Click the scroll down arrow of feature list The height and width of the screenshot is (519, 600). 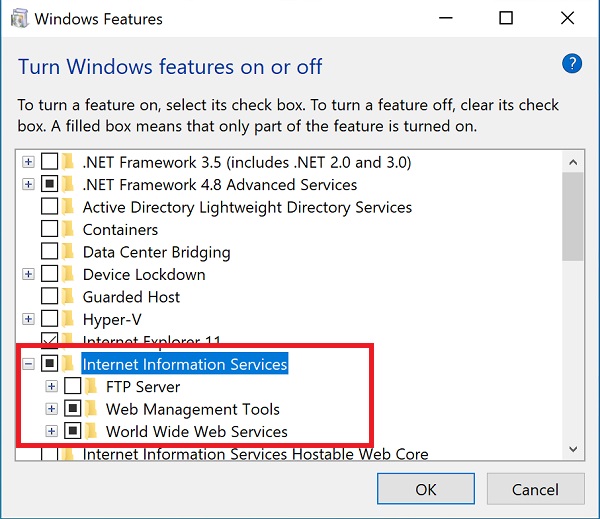(x=573, y=449)
